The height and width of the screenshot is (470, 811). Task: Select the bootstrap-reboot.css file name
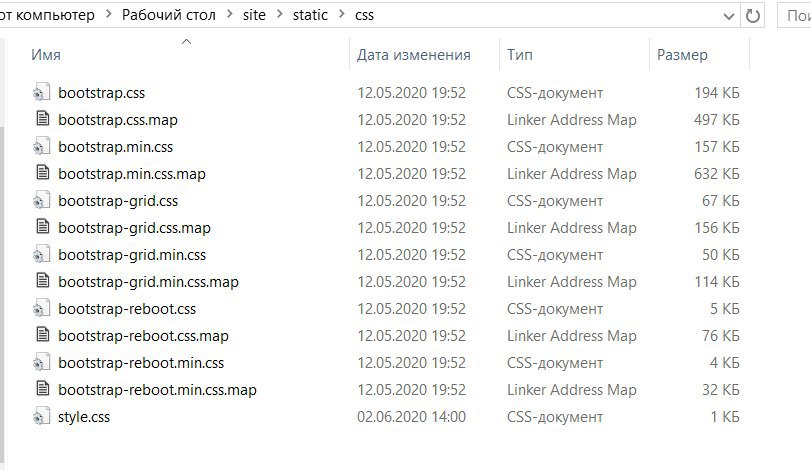[x=127, y=309]
